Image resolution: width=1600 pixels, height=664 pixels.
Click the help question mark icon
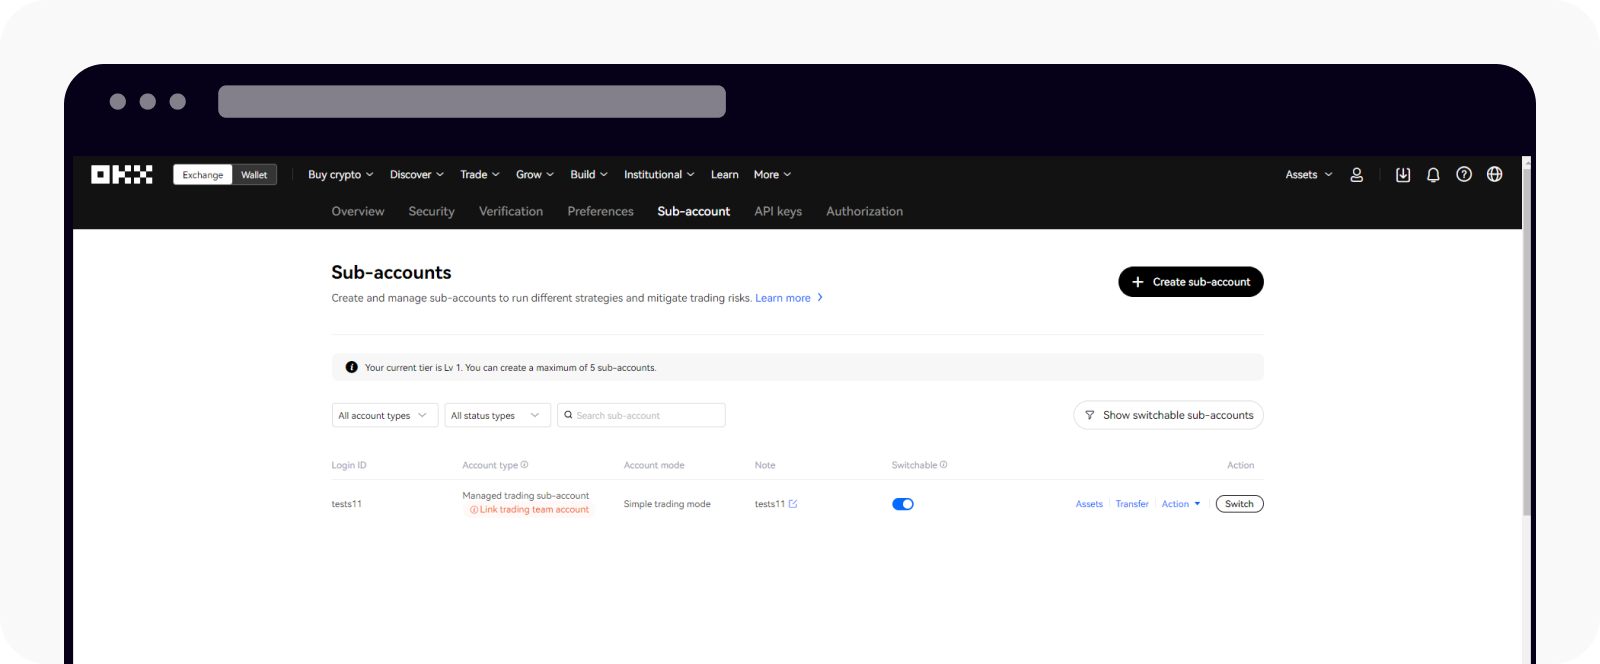[x=1464, y=175]
